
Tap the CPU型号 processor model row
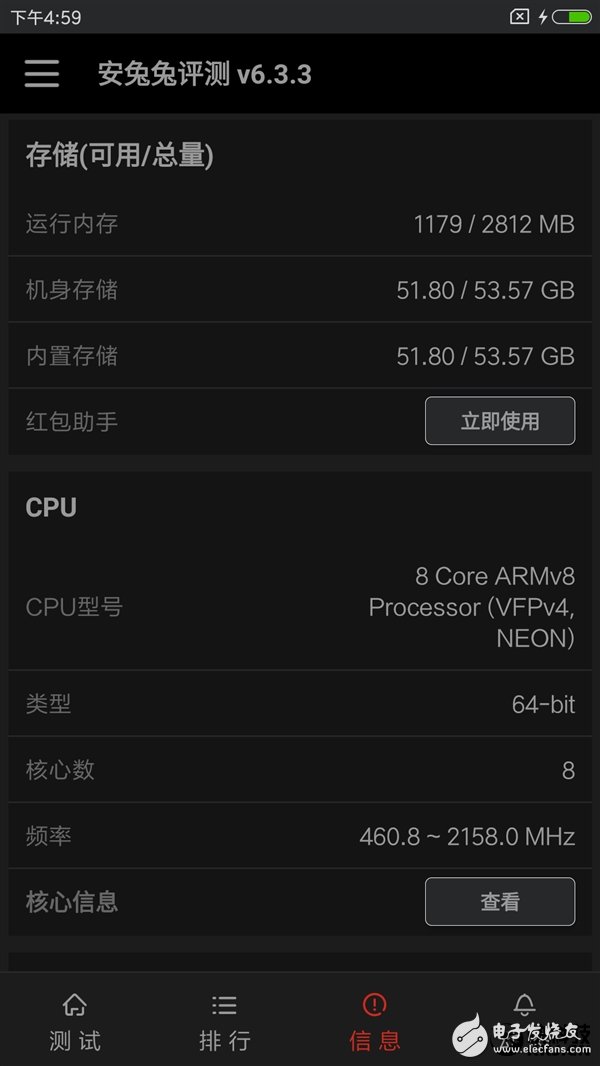coord(300,607)
